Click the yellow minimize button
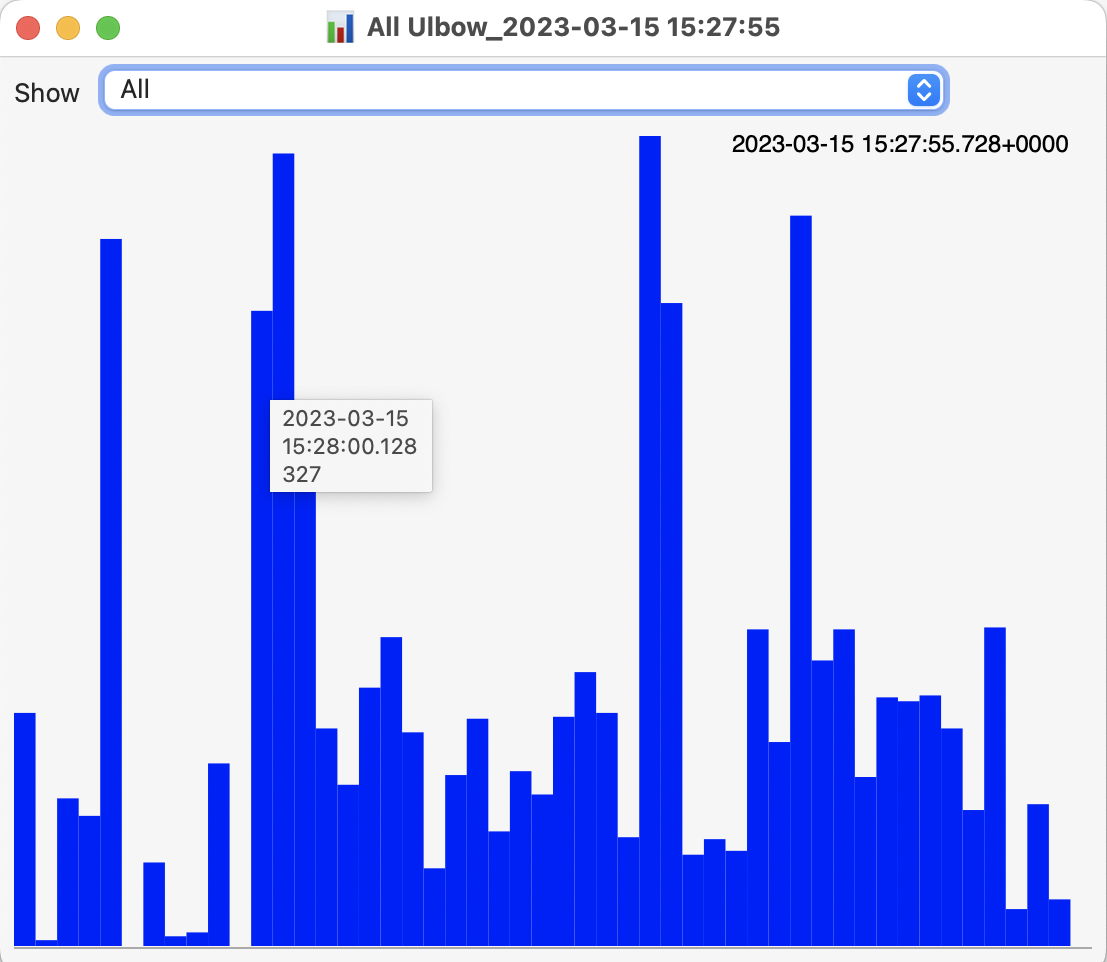 click(x=68, y=28)
